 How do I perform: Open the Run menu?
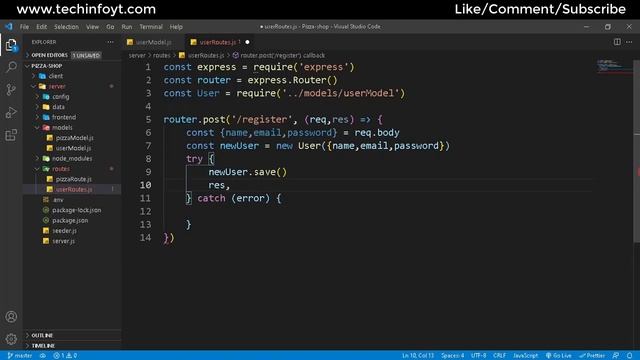[127, 27]
